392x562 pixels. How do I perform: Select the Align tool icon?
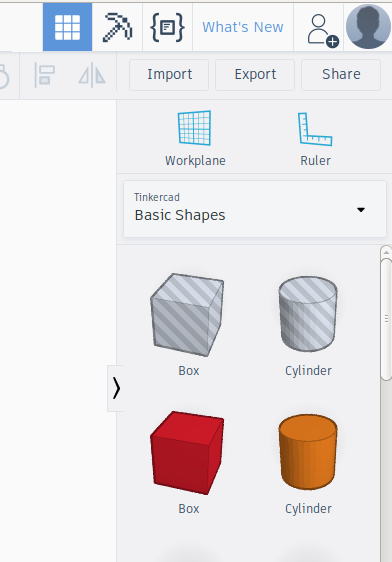coord(44,75)
